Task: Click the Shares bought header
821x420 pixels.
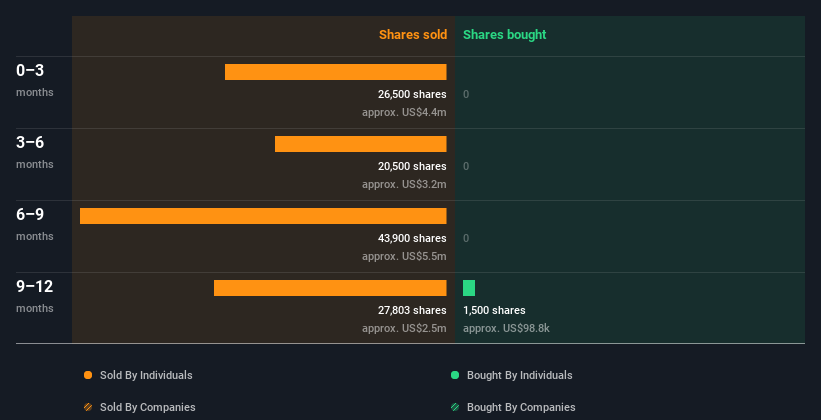Action: (x=505, y=35)
